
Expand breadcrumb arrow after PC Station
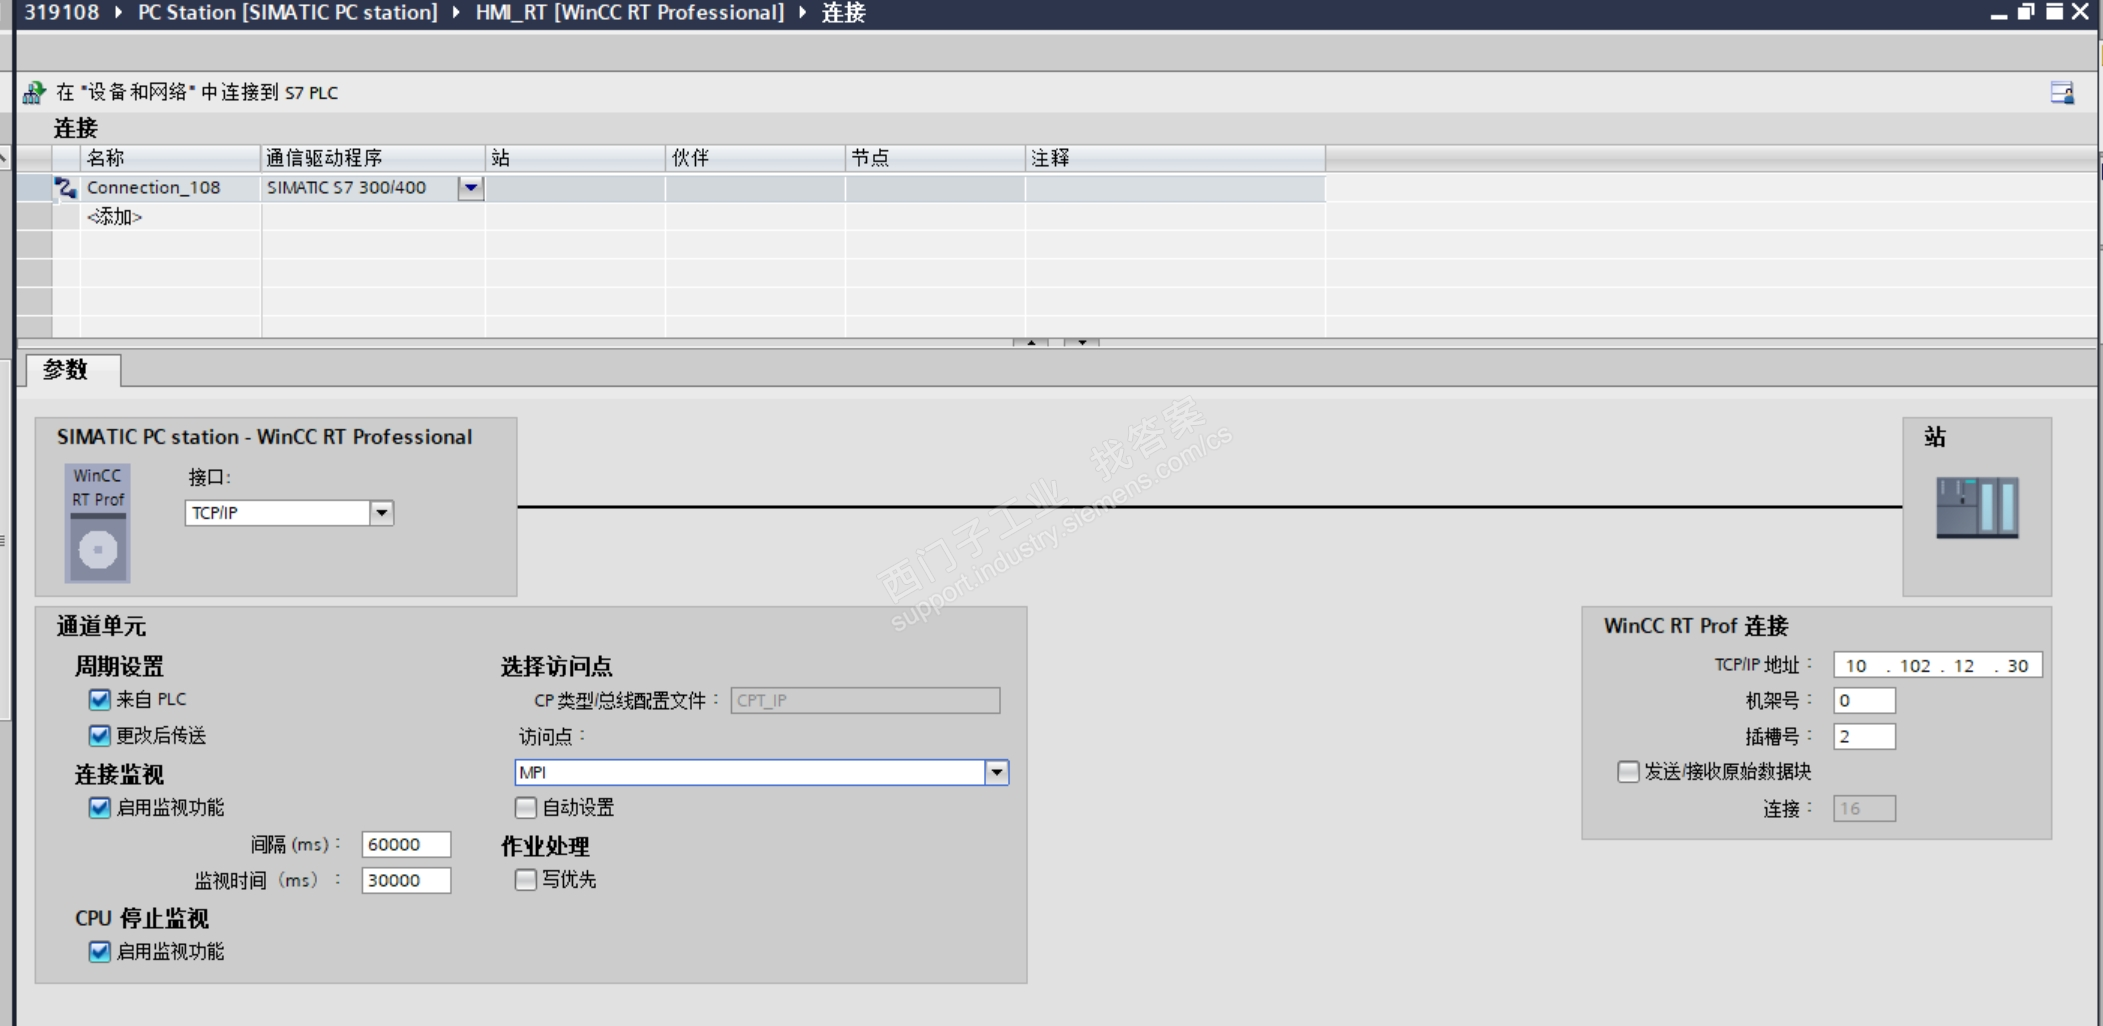(x=456, y=13)
